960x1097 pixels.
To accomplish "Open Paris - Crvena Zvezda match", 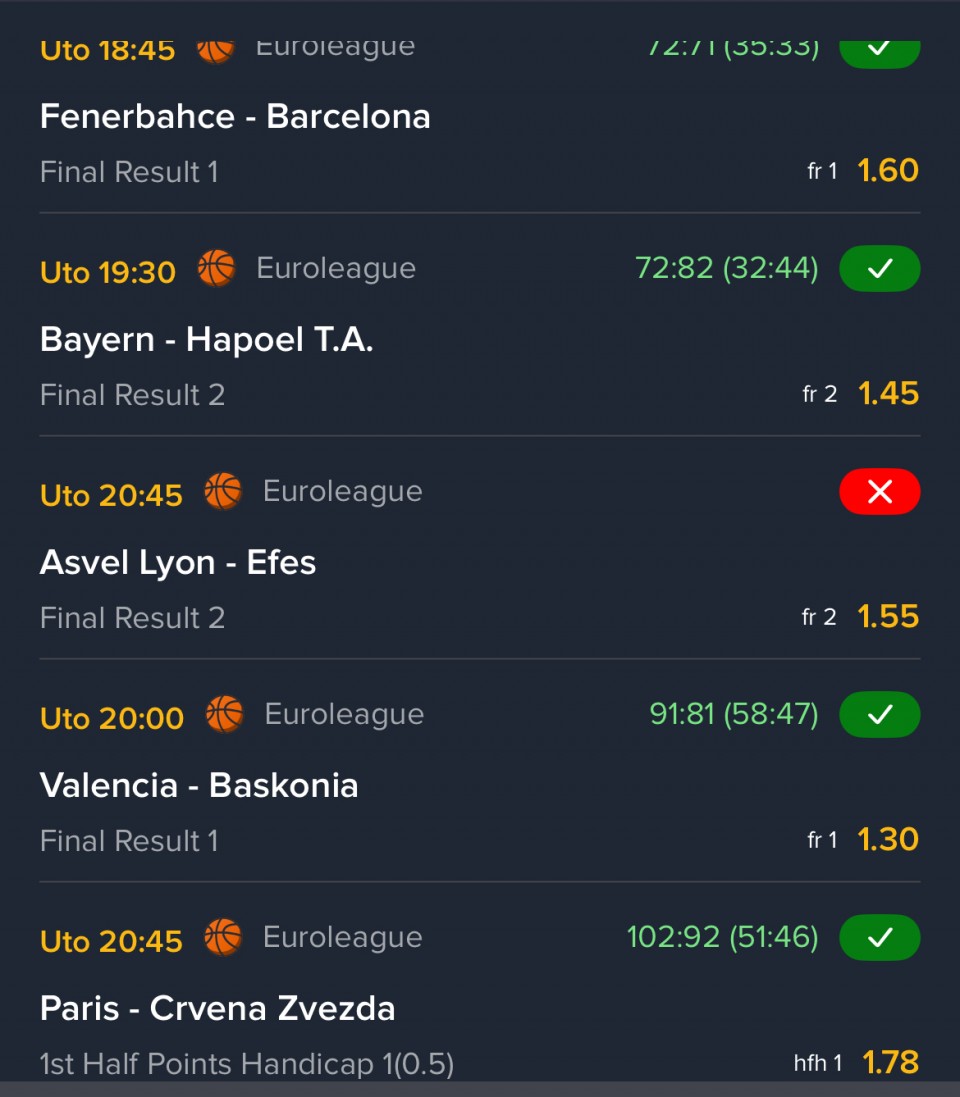I will [217, 1009].
